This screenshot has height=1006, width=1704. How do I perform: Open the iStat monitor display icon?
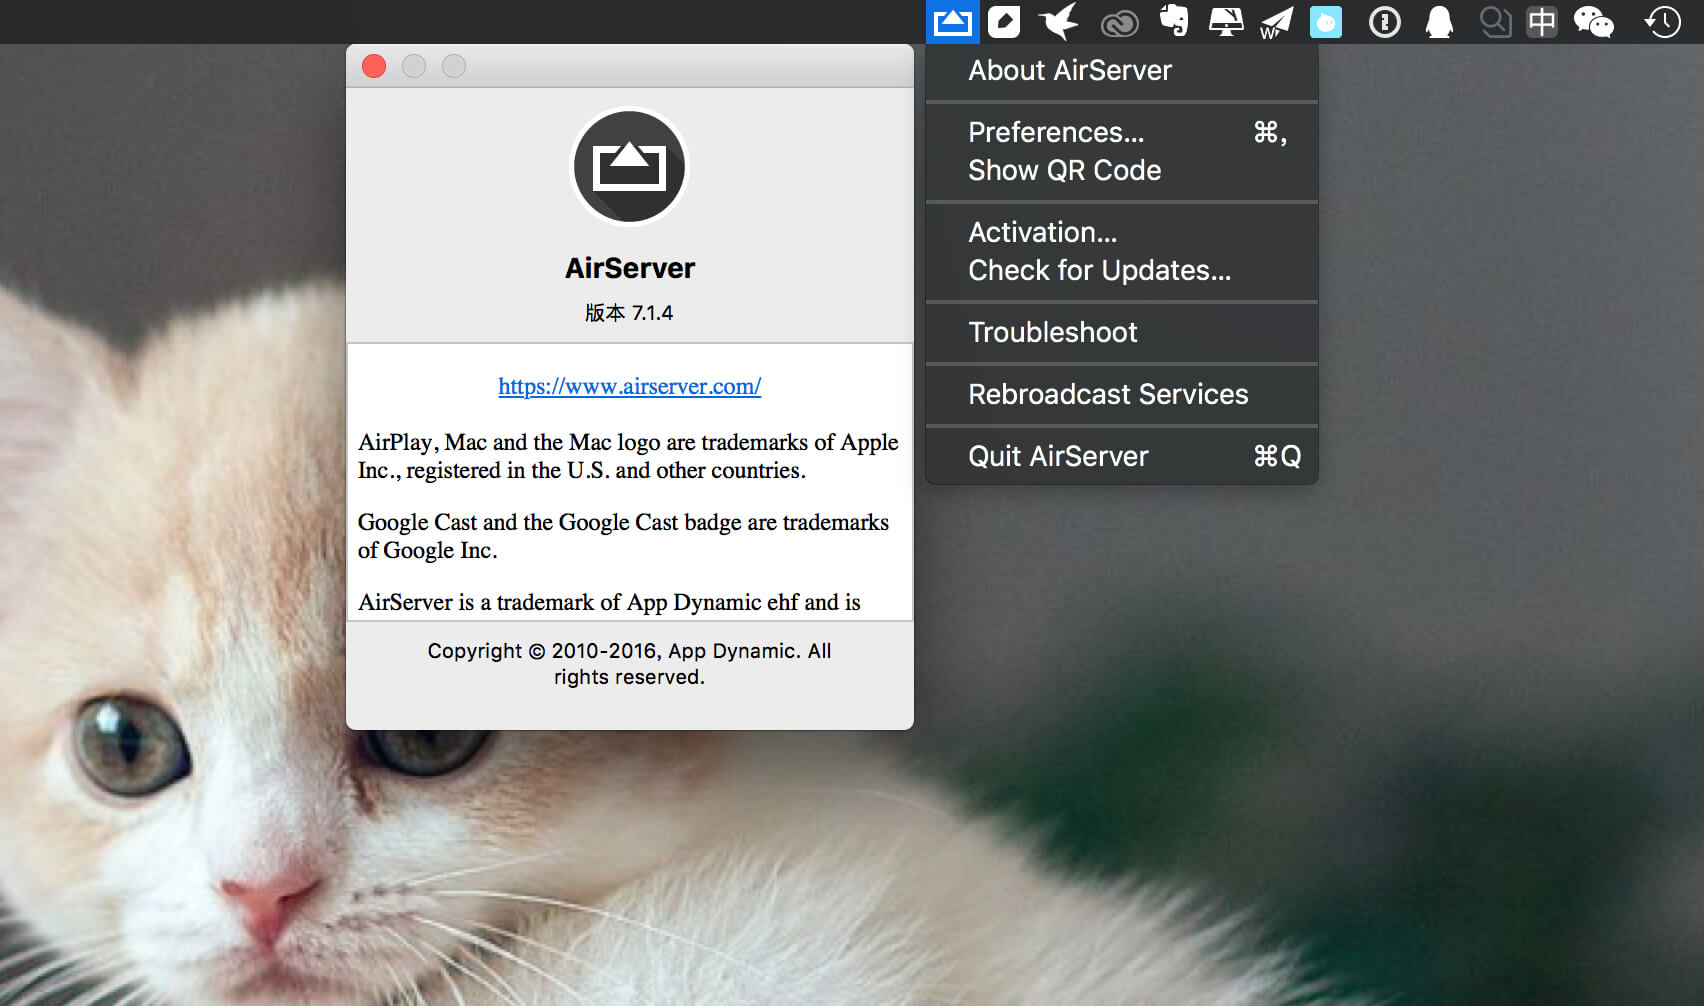[1226, 21]
